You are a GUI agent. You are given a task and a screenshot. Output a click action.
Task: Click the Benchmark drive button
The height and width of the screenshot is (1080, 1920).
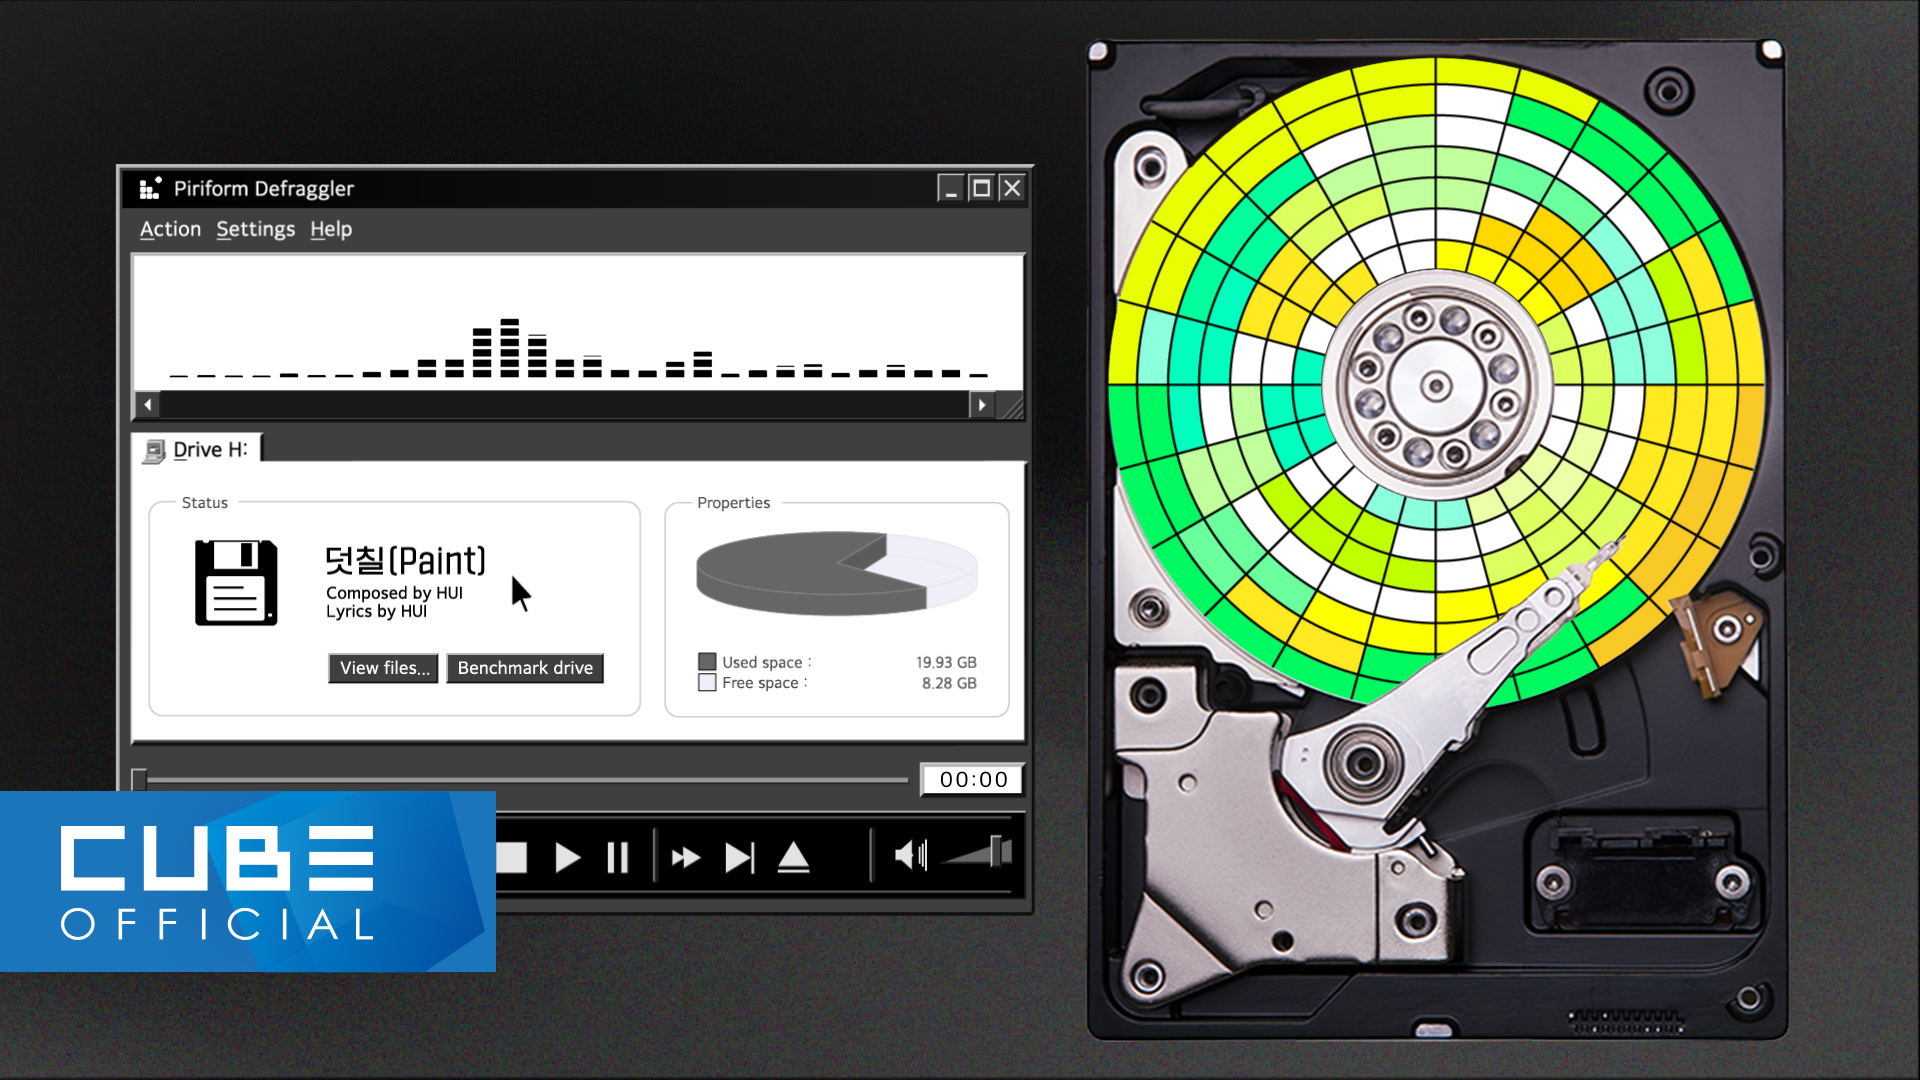[524, 668]
